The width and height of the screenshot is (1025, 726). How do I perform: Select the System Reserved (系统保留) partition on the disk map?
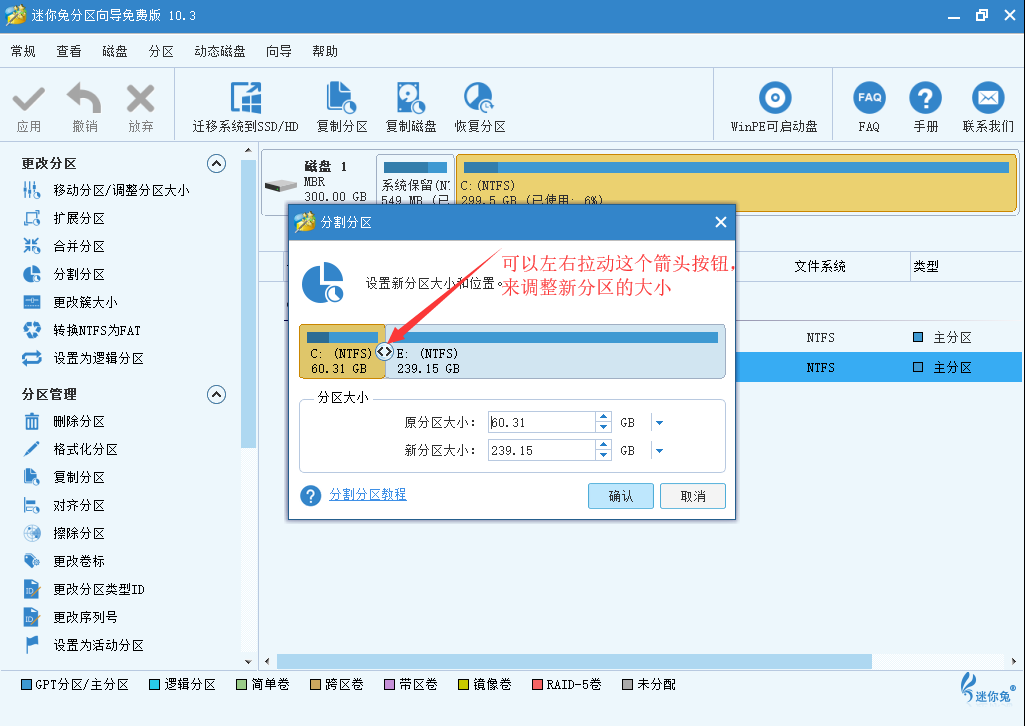415,182
